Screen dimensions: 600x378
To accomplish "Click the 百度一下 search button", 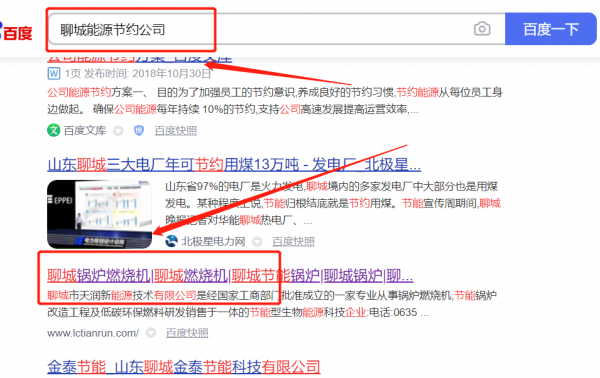I will pos(551,29).
